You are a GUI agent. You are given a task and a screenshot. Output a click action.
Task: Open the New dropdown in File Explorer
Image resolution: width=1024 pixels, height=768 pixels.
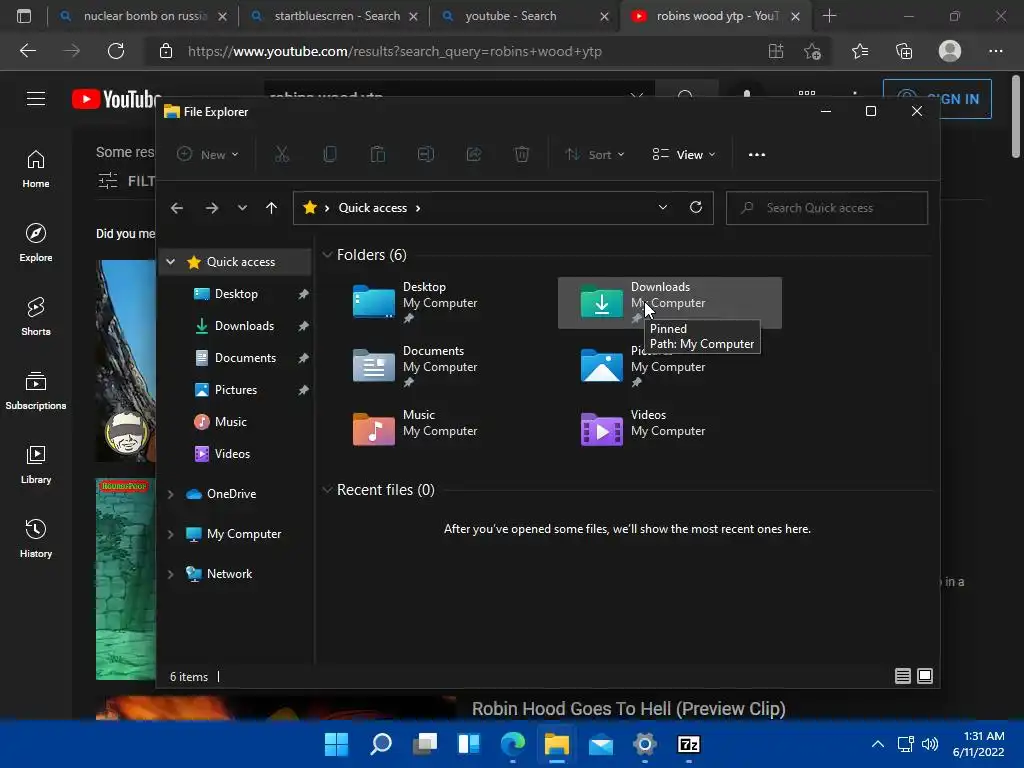point(208,155)
